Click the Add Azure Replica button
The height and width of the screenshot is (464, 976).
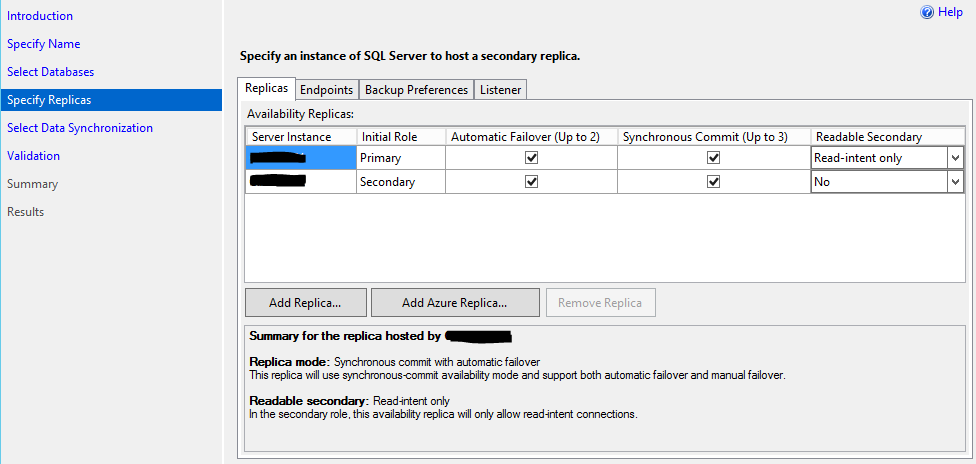coord(455,302)
